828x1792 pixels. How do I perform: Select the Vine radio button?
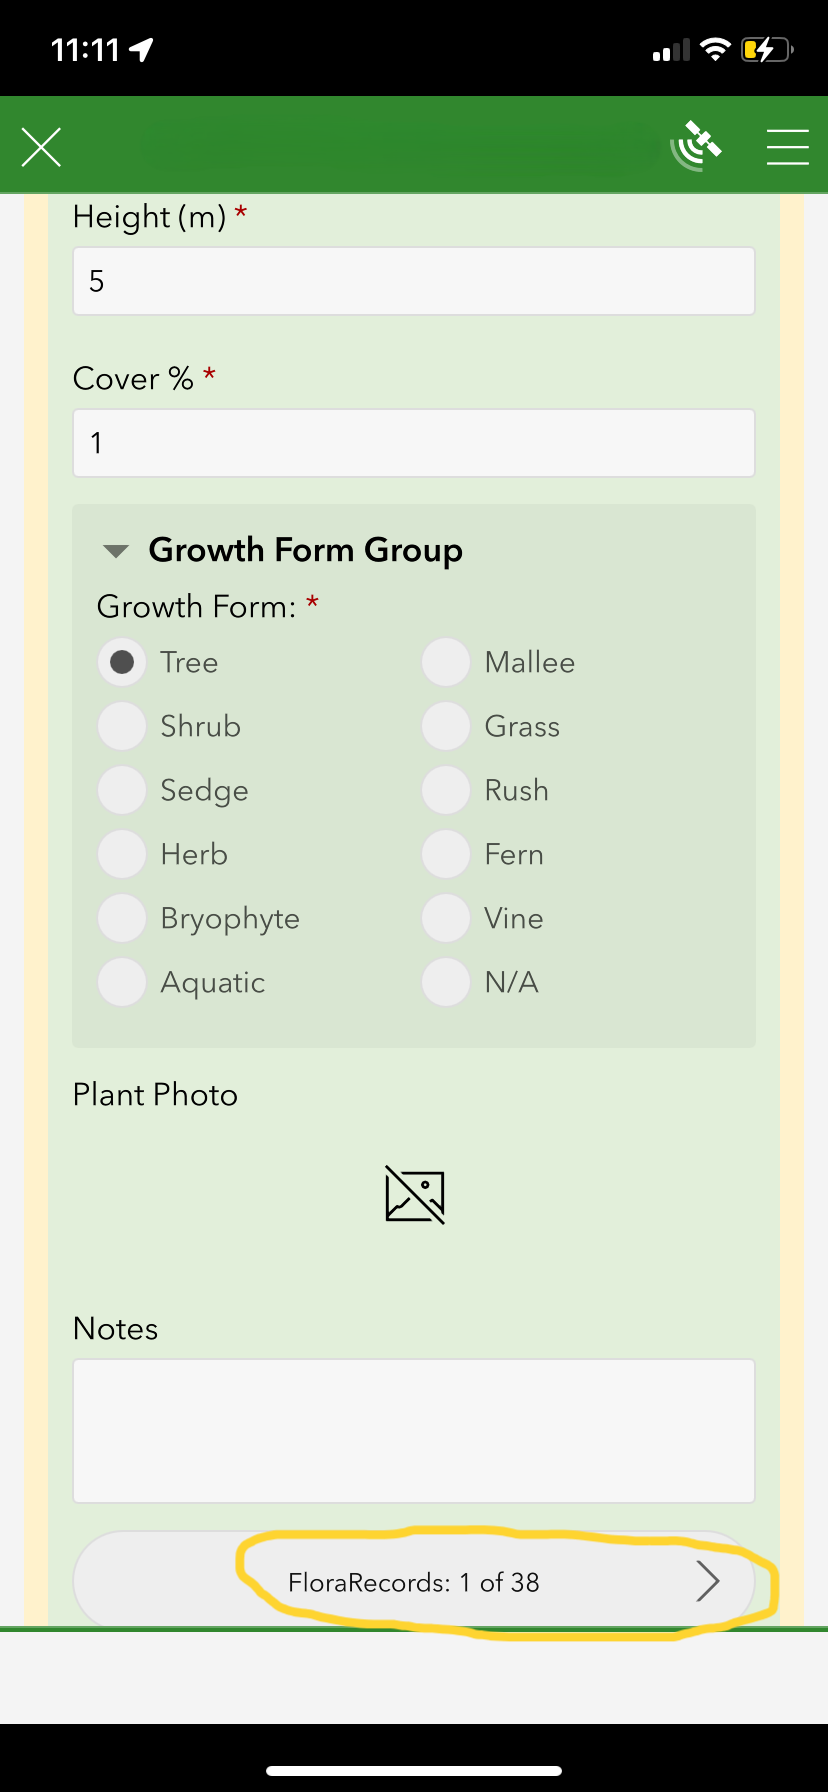point(445,918)
